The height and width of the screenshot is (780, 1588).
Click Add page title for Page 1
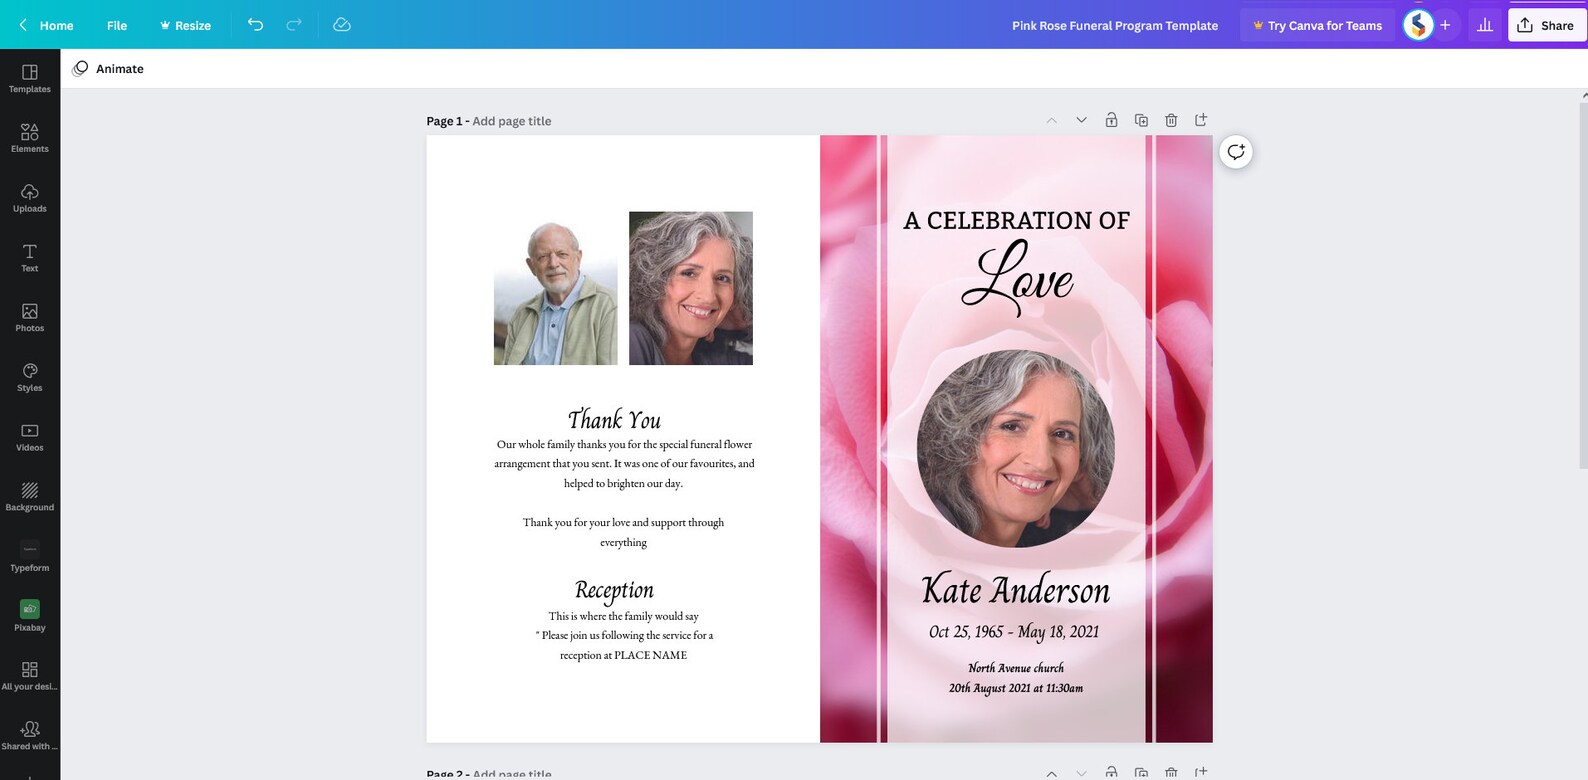[x=511, y=121]
